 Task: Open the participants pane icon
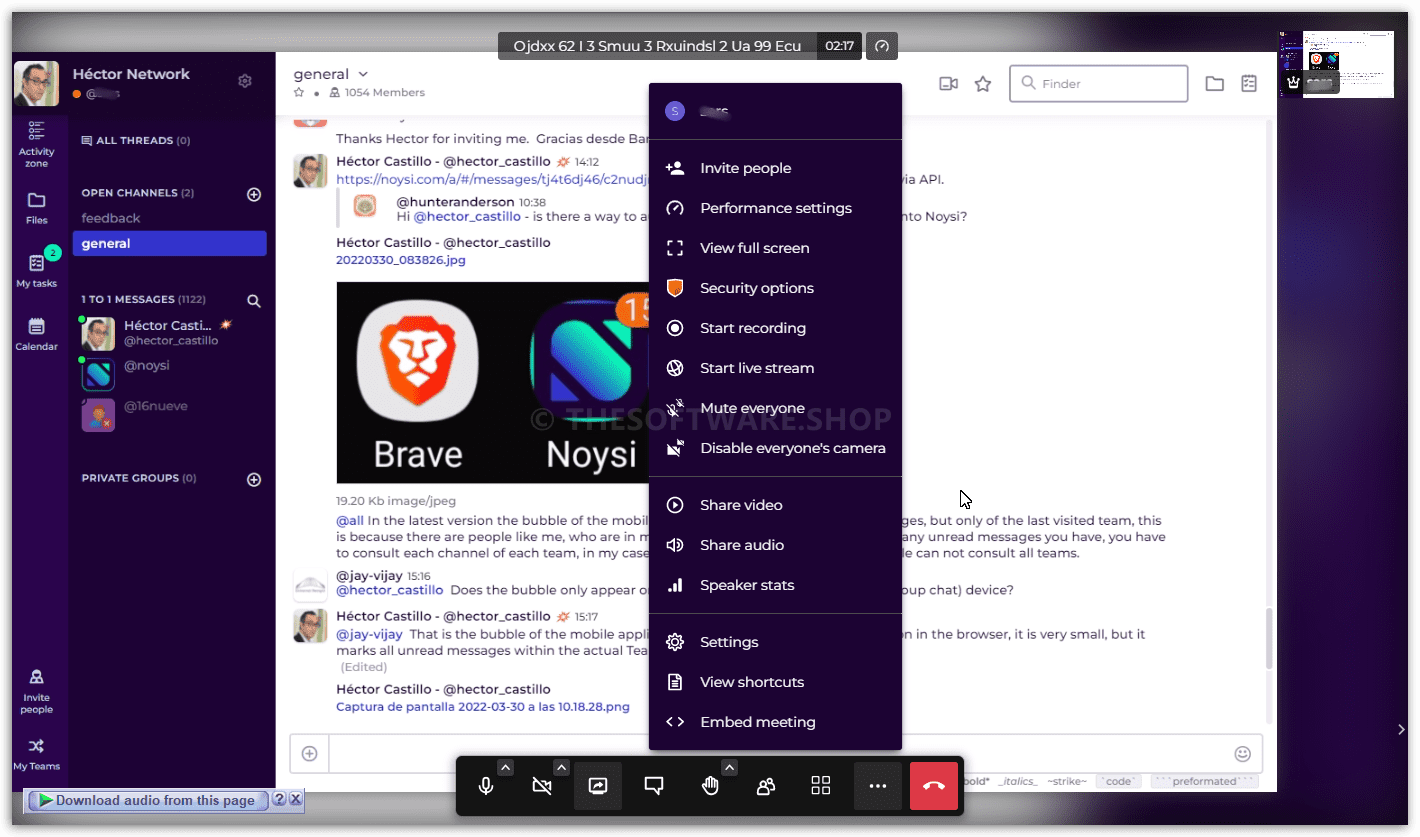(x=766, y=786)
